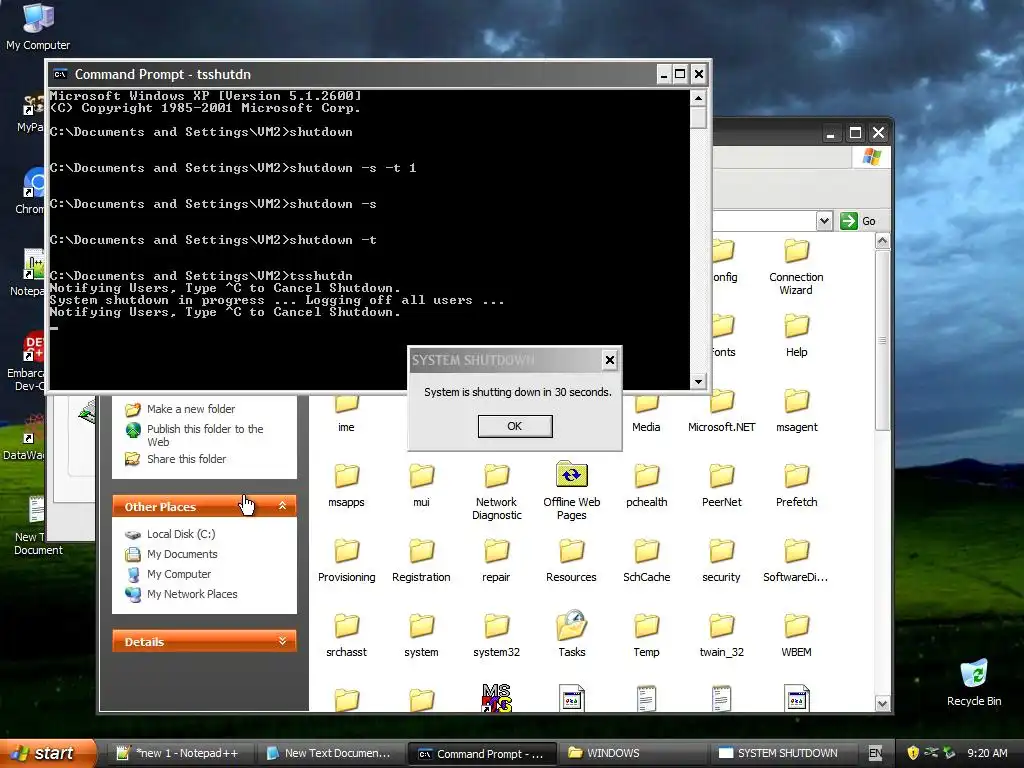The width and height of the screenshot is (1024, 768).
Task: Open the Registration folder
Action: tap(421, 560)
